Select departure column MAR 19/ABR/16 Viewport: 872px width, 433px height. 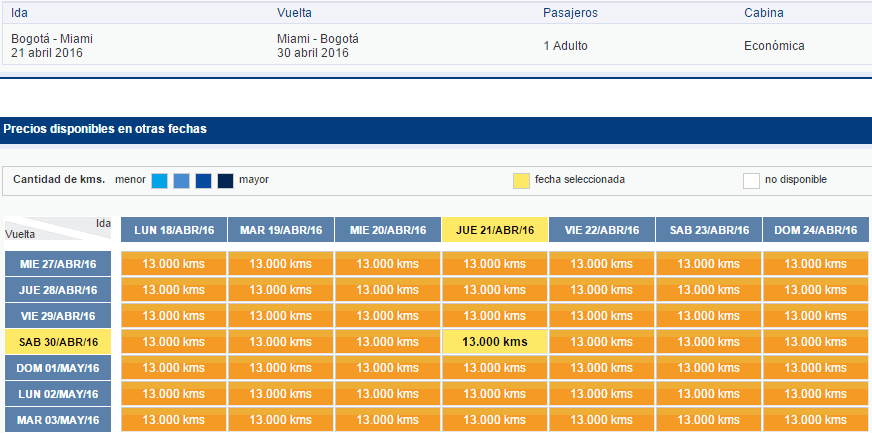click(281, 230)
